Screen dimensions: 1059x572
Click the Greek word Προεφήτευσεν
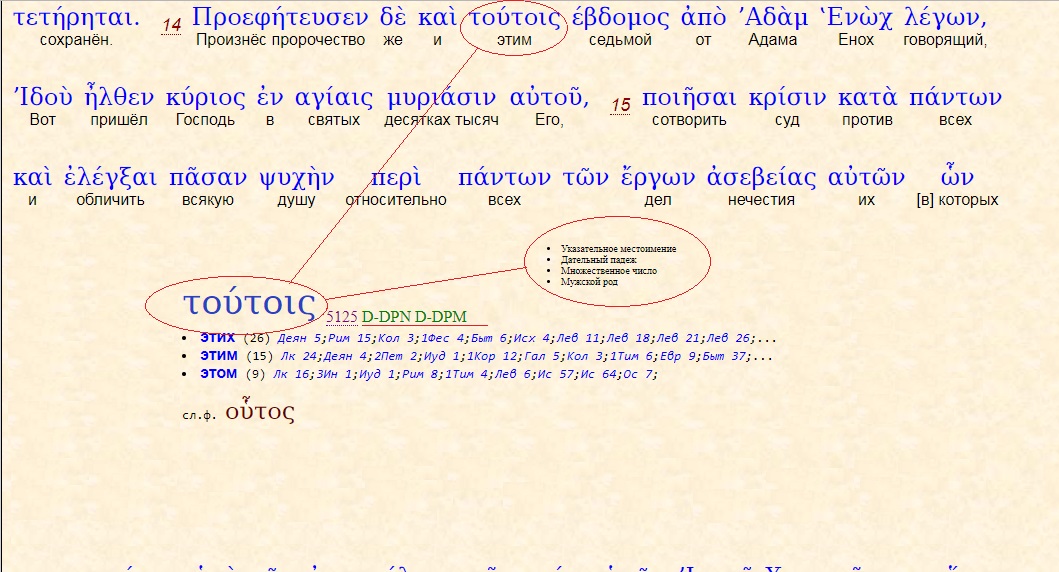[x=281, y=19]
